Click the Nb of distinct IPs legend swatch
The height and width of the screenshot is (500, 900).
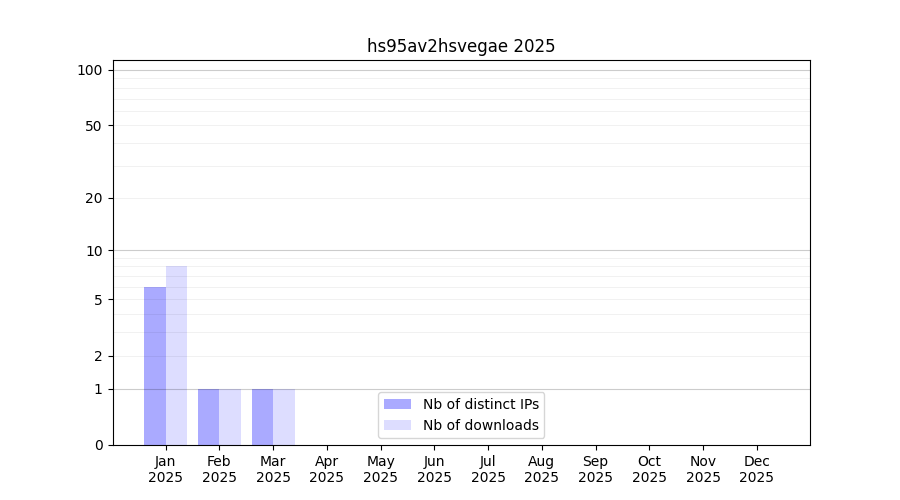coord(397,404)
